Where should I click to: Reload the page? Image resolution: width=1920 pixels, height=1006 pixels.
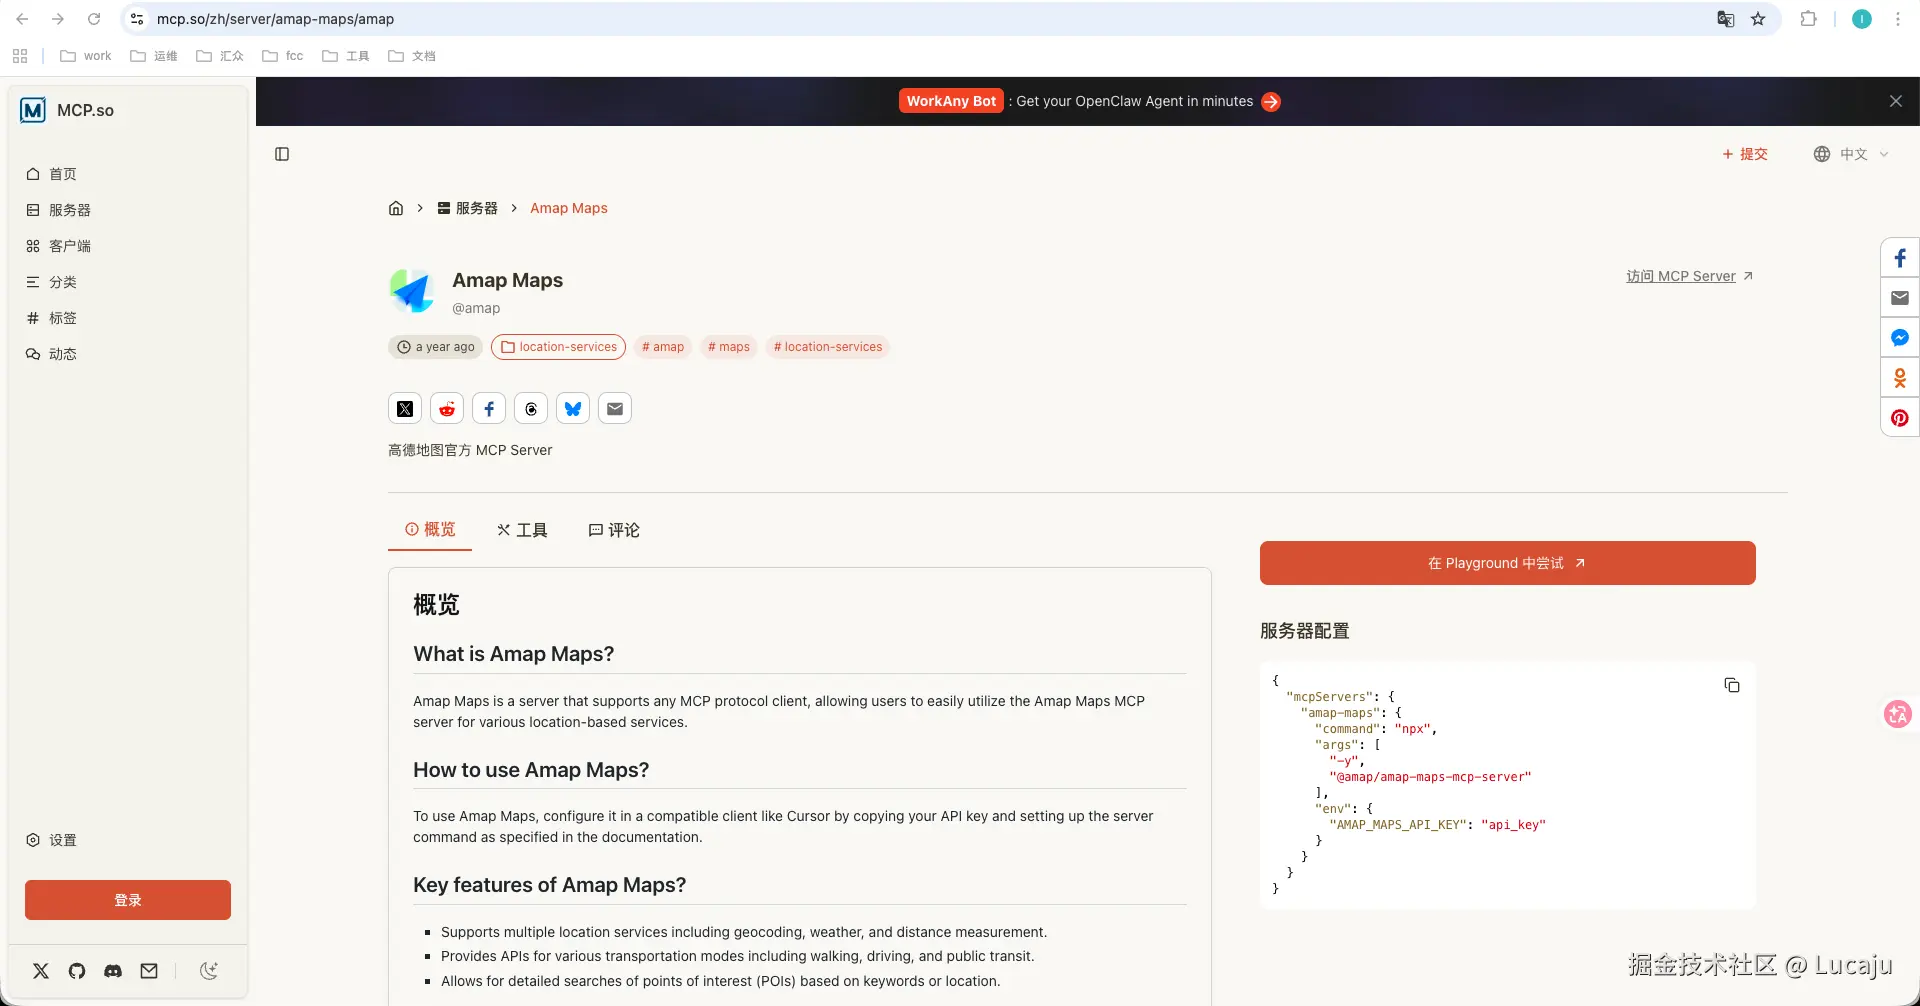[x=94, y=19]
